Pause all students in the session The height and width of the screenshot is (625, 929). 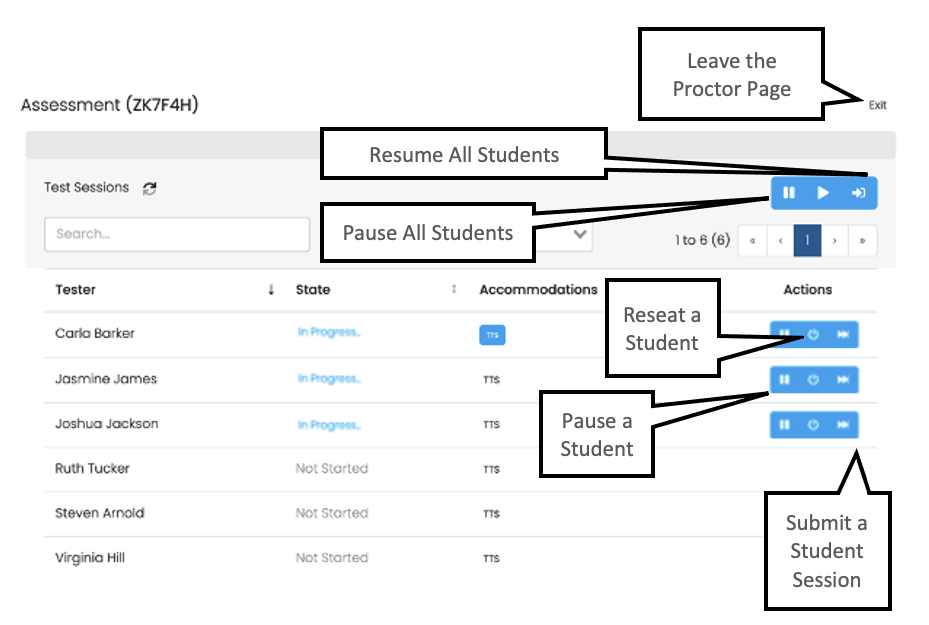click(x=789, y=193)
